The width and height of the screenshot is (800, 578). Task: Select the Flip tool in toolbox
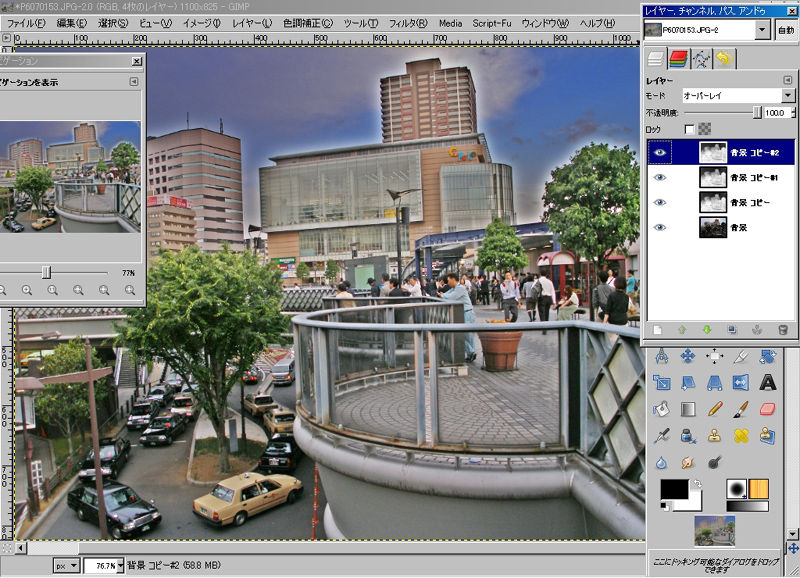(x=741, y=382)
